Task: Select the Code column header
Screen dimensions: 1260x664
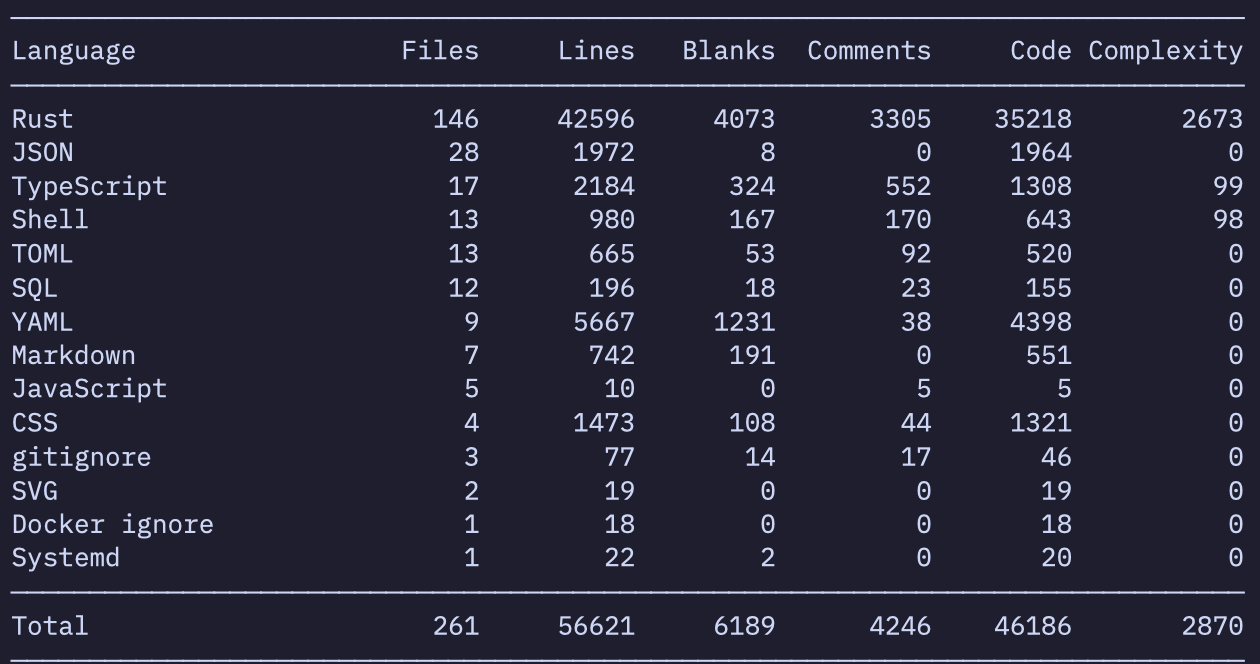Action: coord(1040,51)
